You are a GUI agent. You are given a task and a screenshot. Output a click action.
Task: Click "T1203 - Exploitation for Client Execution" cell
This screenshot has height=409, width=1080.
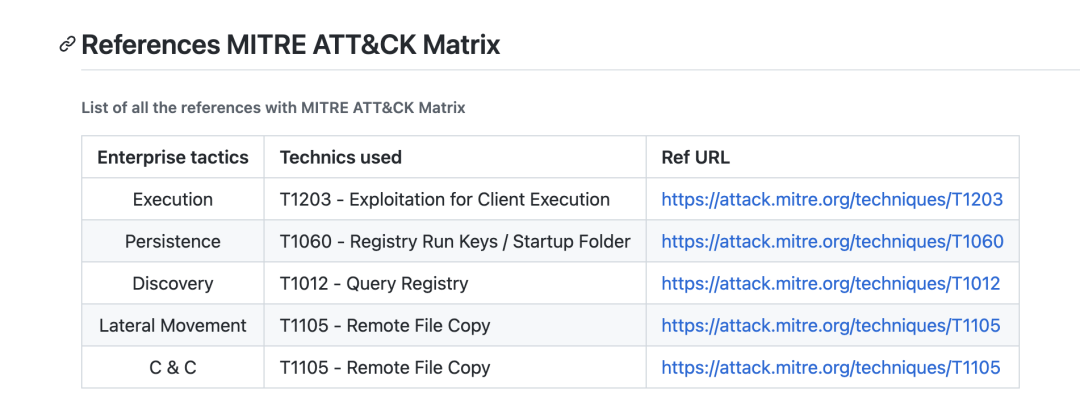(455, 200)
